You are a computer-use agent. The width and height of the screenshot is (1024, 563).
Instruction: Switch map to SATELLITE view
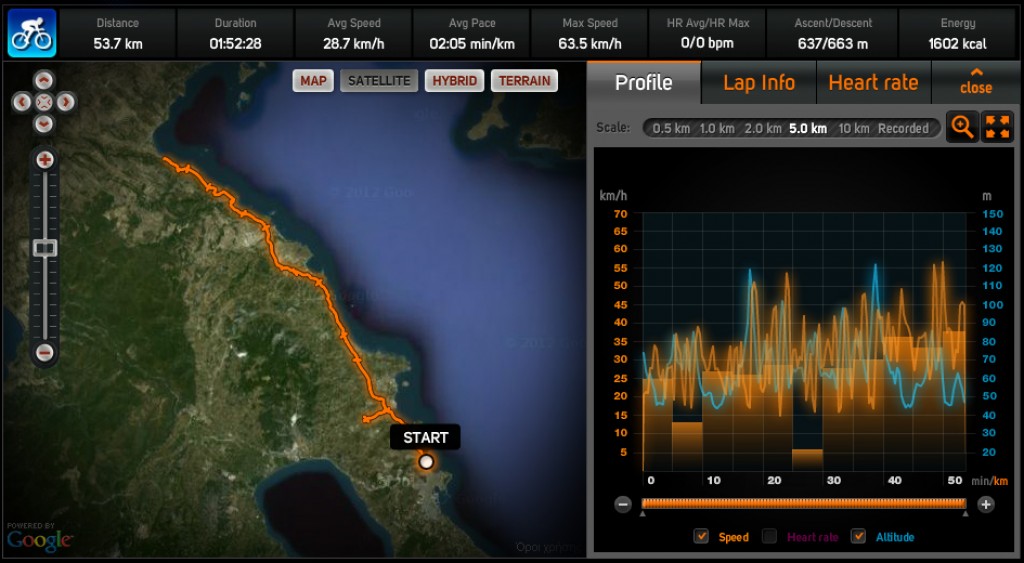(x=379, y=81)
